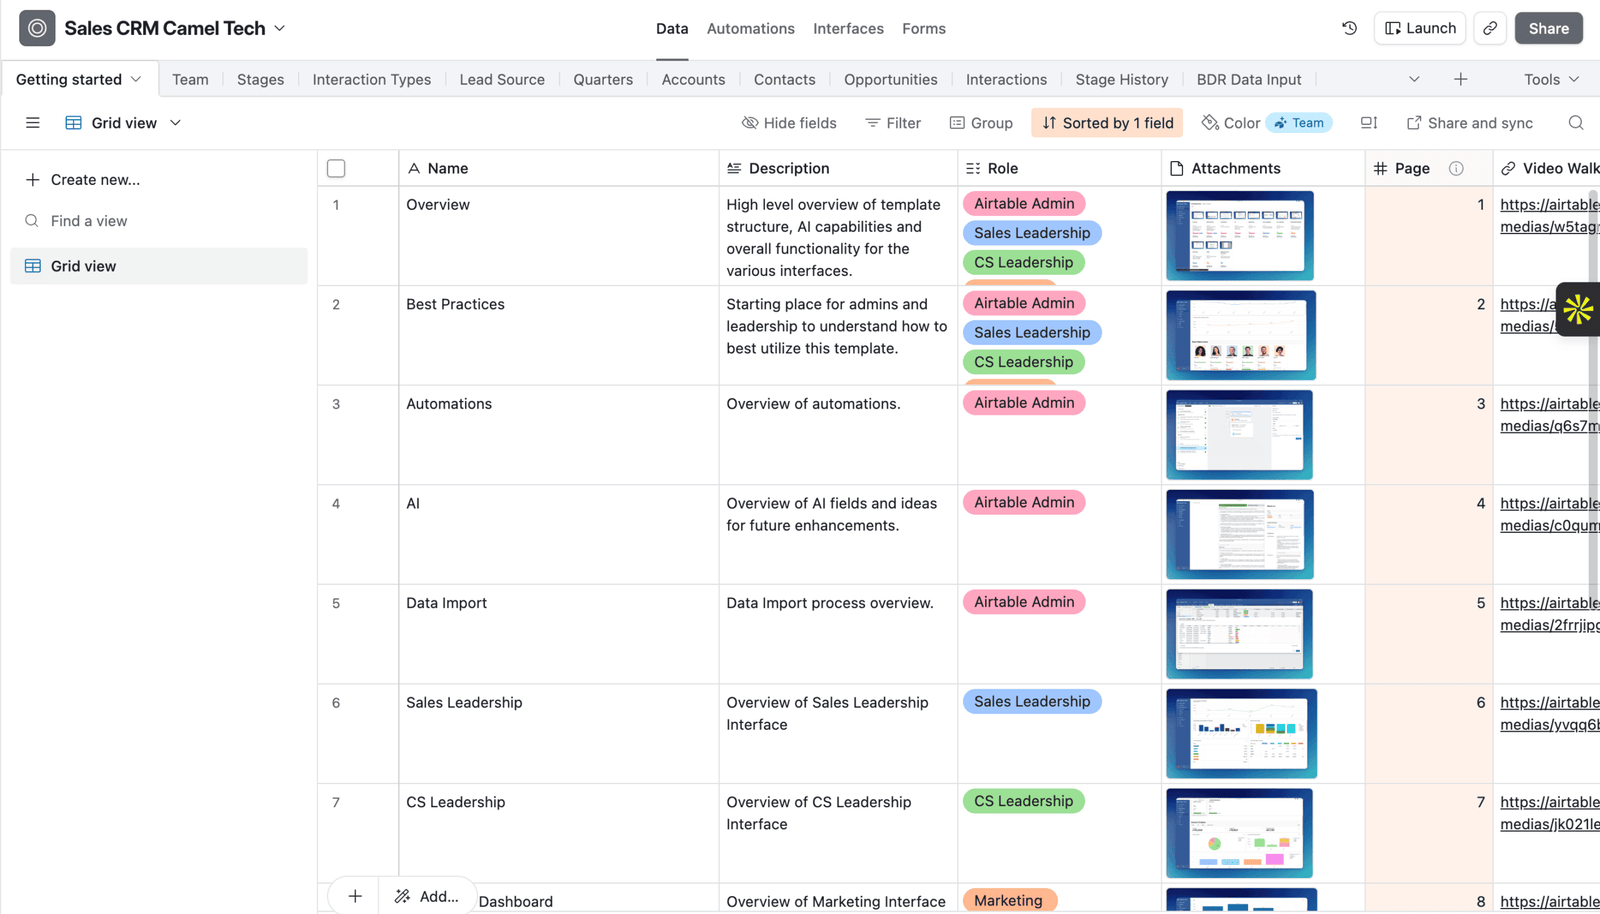Open the Automations top menu
This screenshot has width=1600, height=914.
tap(750, 28)
